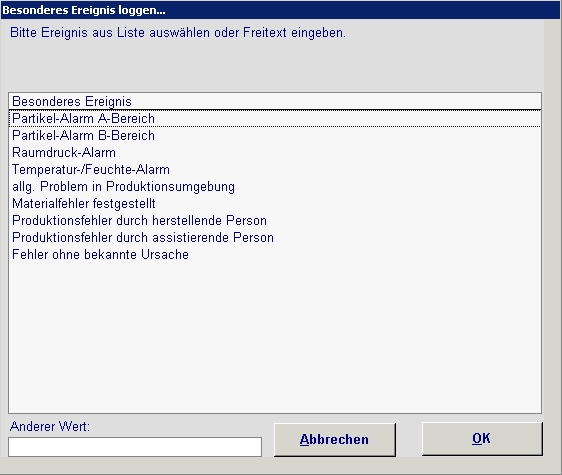
Task: Pick the Temperatur-/Feuchte-Alarm list item
Action: click(275, 170)
